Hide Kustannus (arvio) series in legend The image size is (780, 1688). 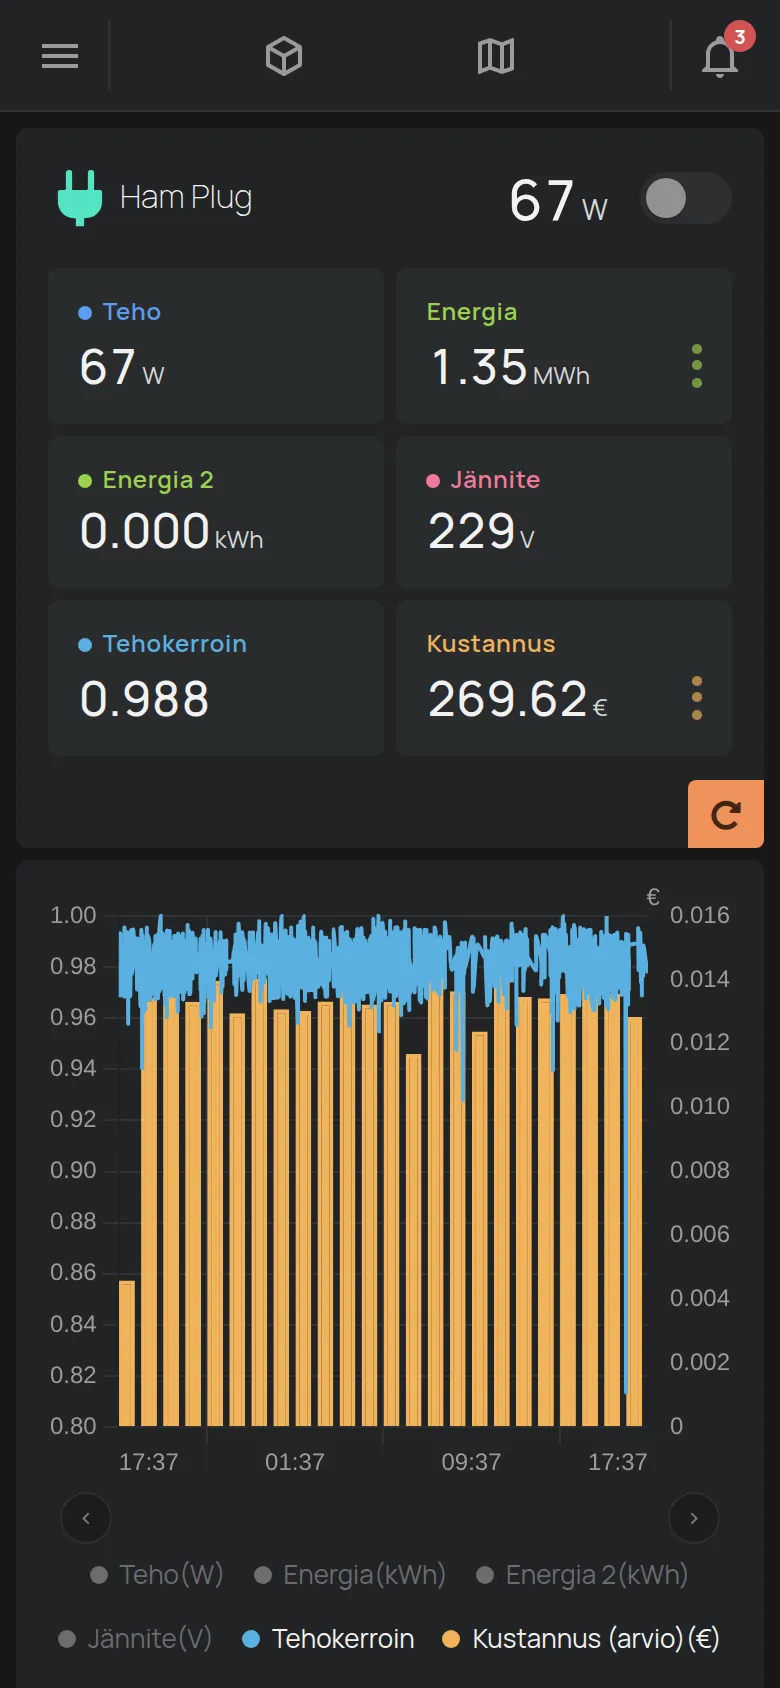581,1639
